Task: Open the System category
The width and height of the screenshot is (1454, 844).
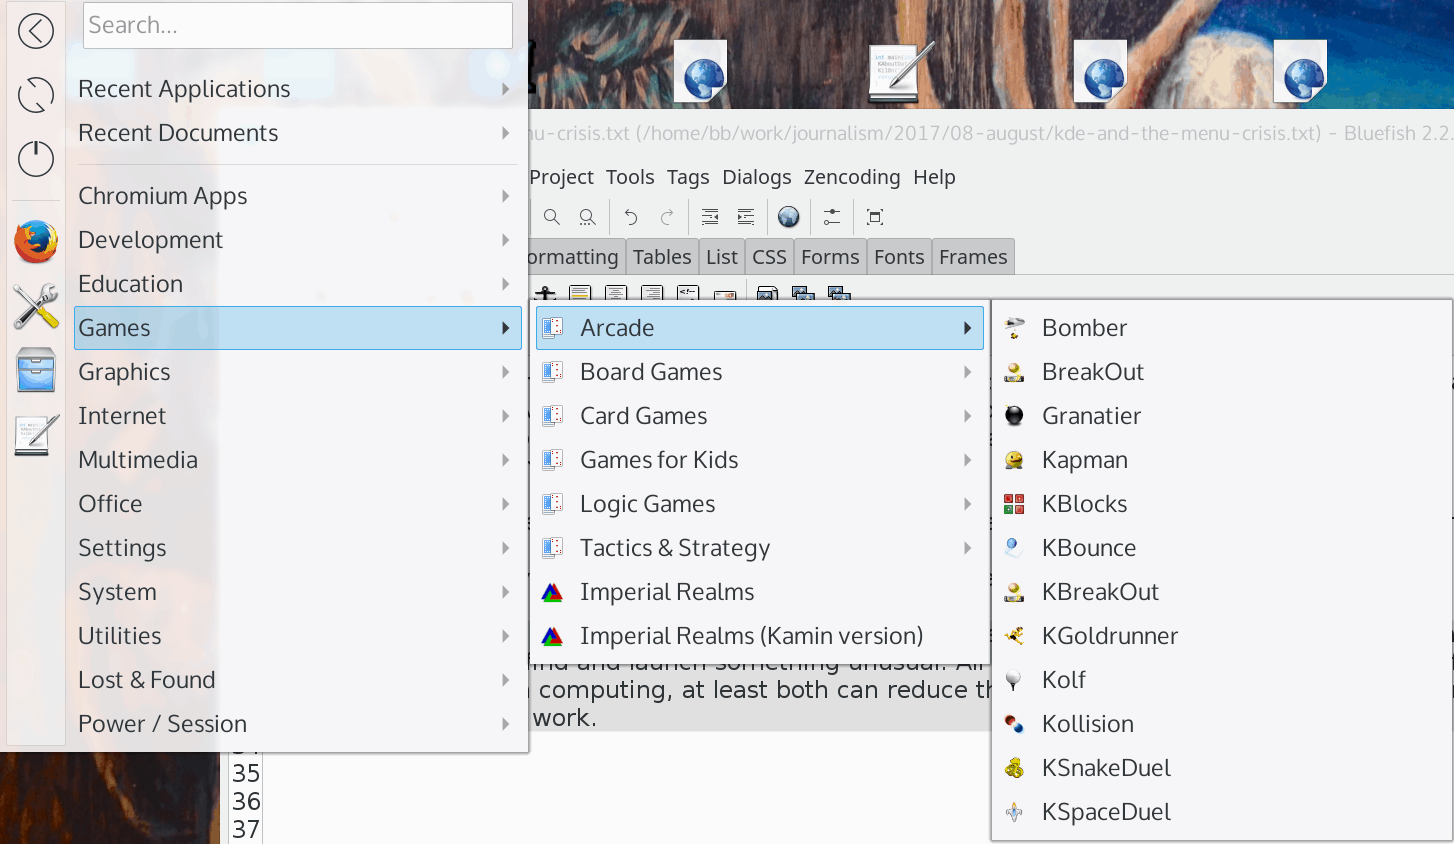Action: click(298, 592)
